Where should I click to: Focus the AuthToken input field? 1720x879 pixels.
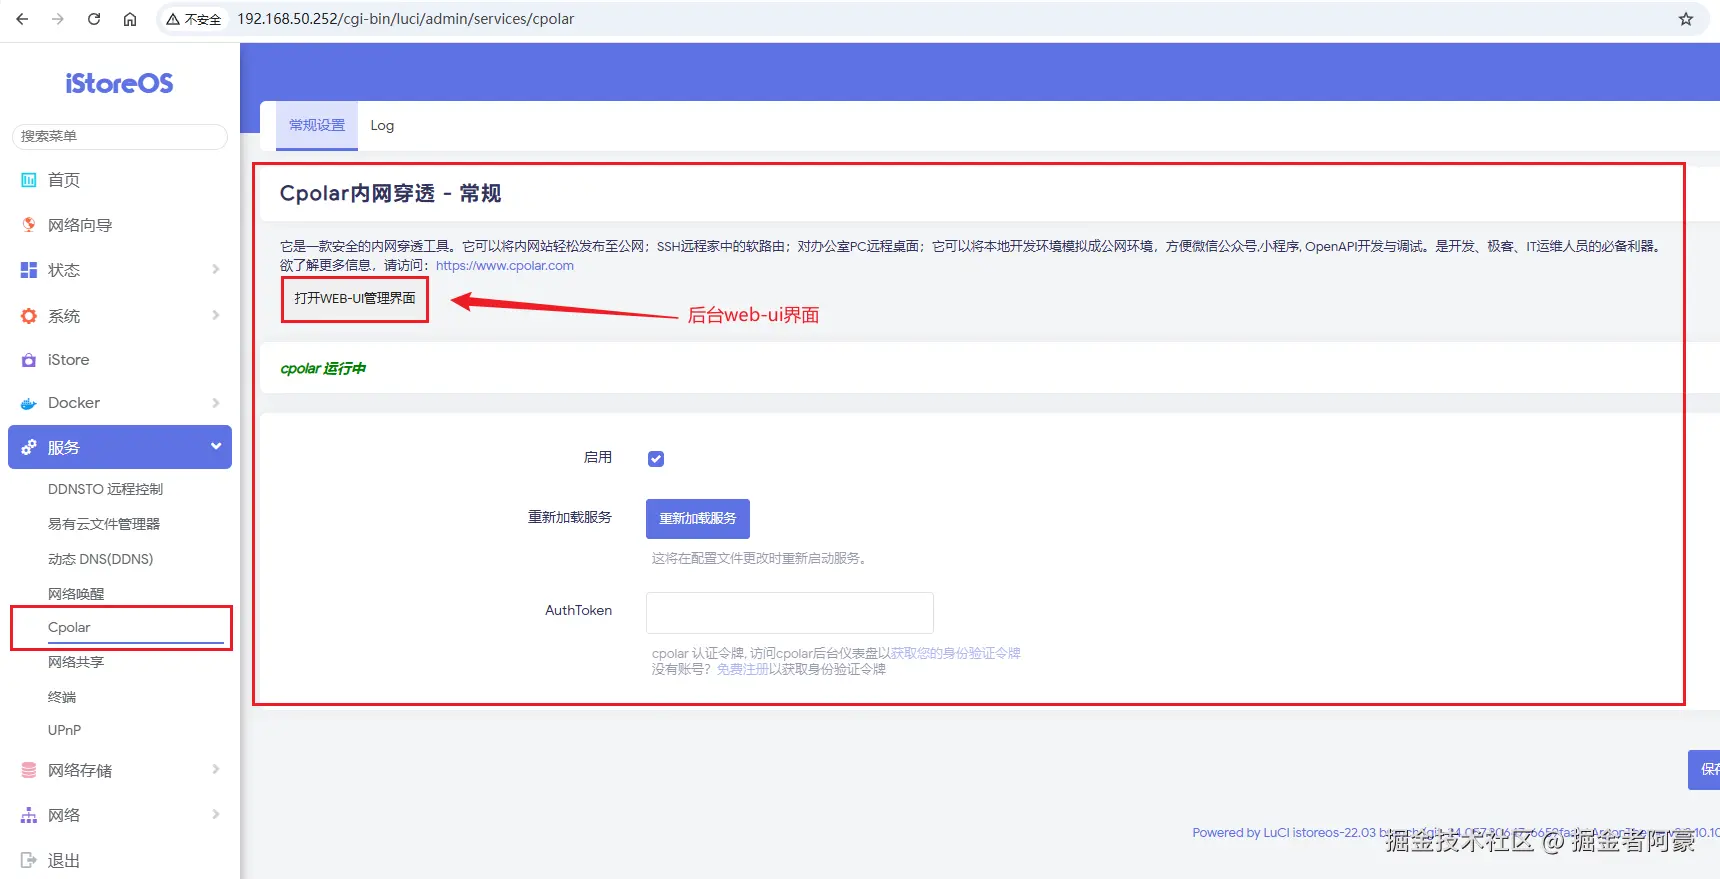(790, 613)
